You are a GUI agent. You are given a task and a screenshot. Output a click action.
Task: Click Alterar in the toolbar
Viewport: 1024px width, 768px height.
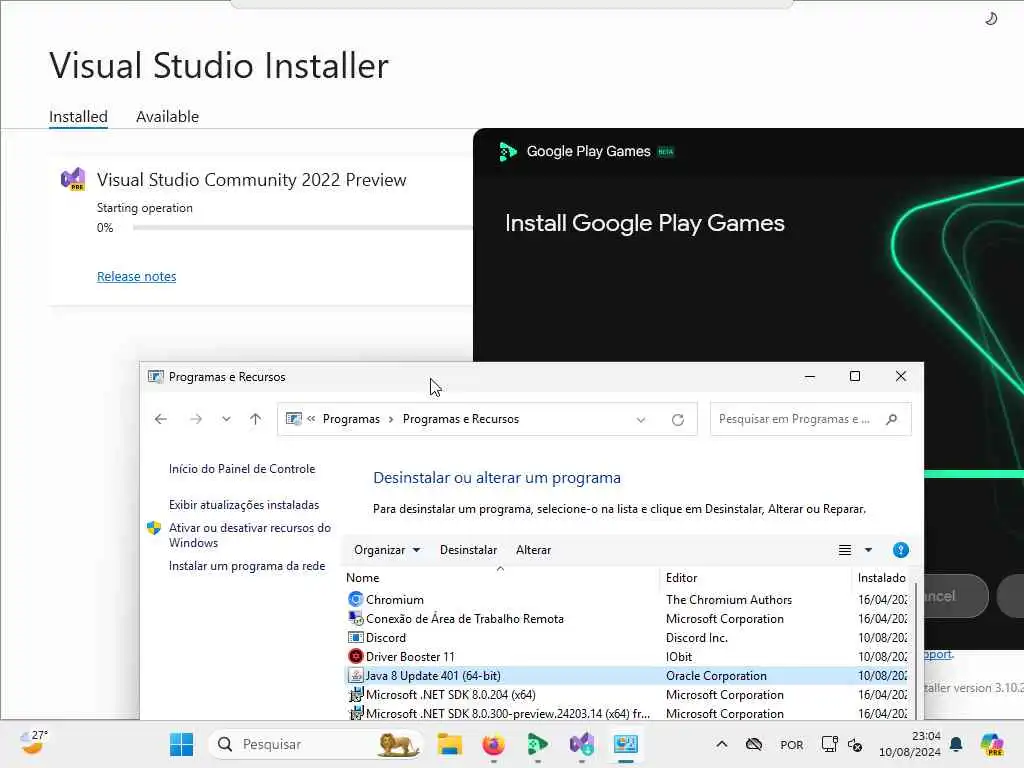534,550
